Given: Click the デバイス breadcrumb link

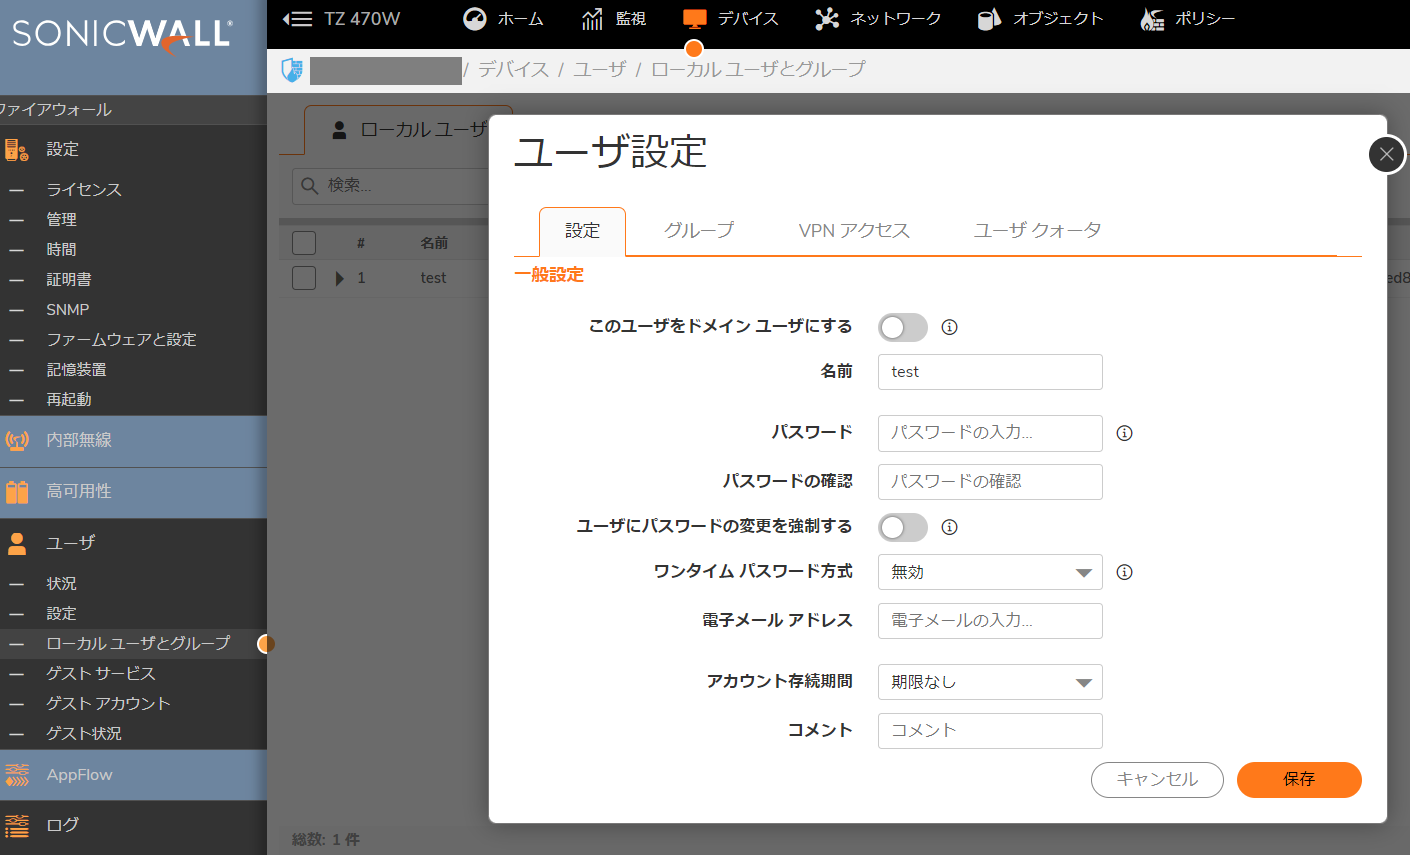Looking at the screenshot, I should [513, 69].
